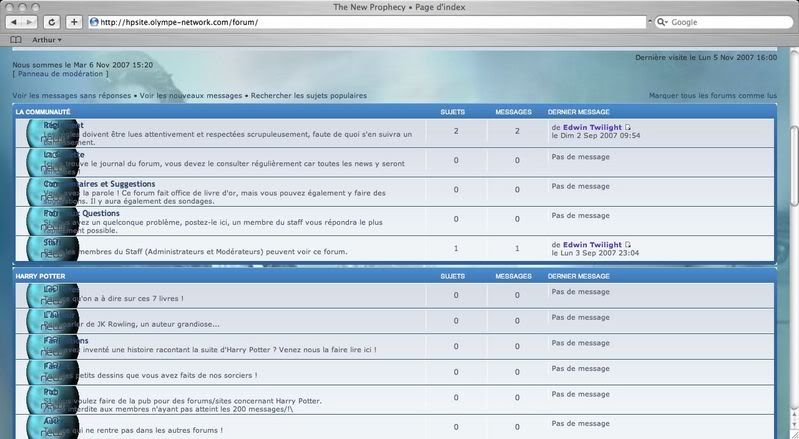Click latest-post icon beside Edwin Twilight, 2 Sep
This screenshot has width=799, height=439.
click(628, 128)
